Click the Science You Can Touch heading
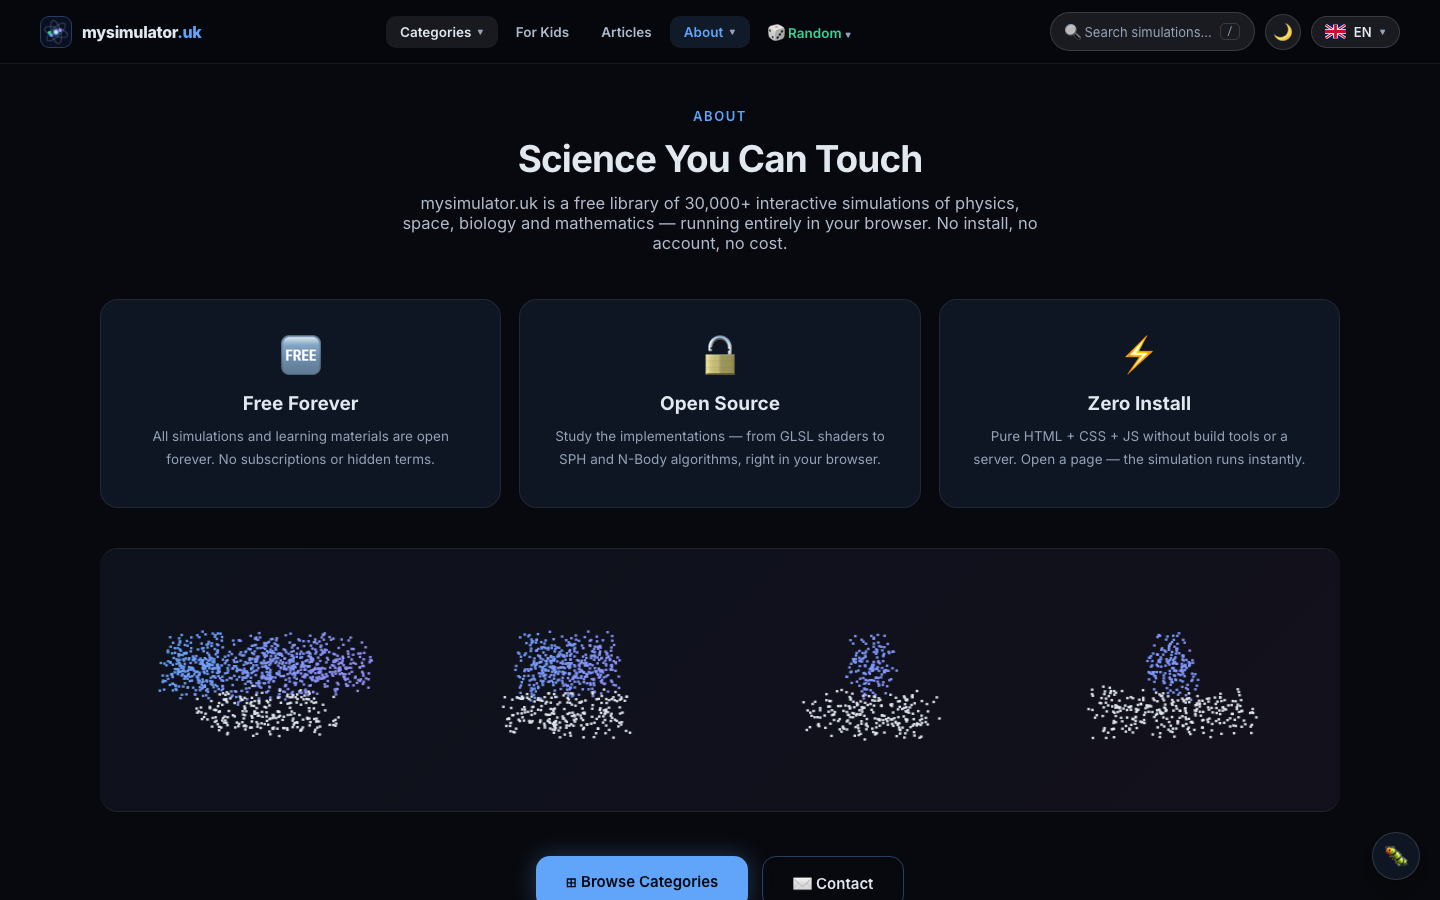Screen dimensions: 1440x900 point(720,159)
